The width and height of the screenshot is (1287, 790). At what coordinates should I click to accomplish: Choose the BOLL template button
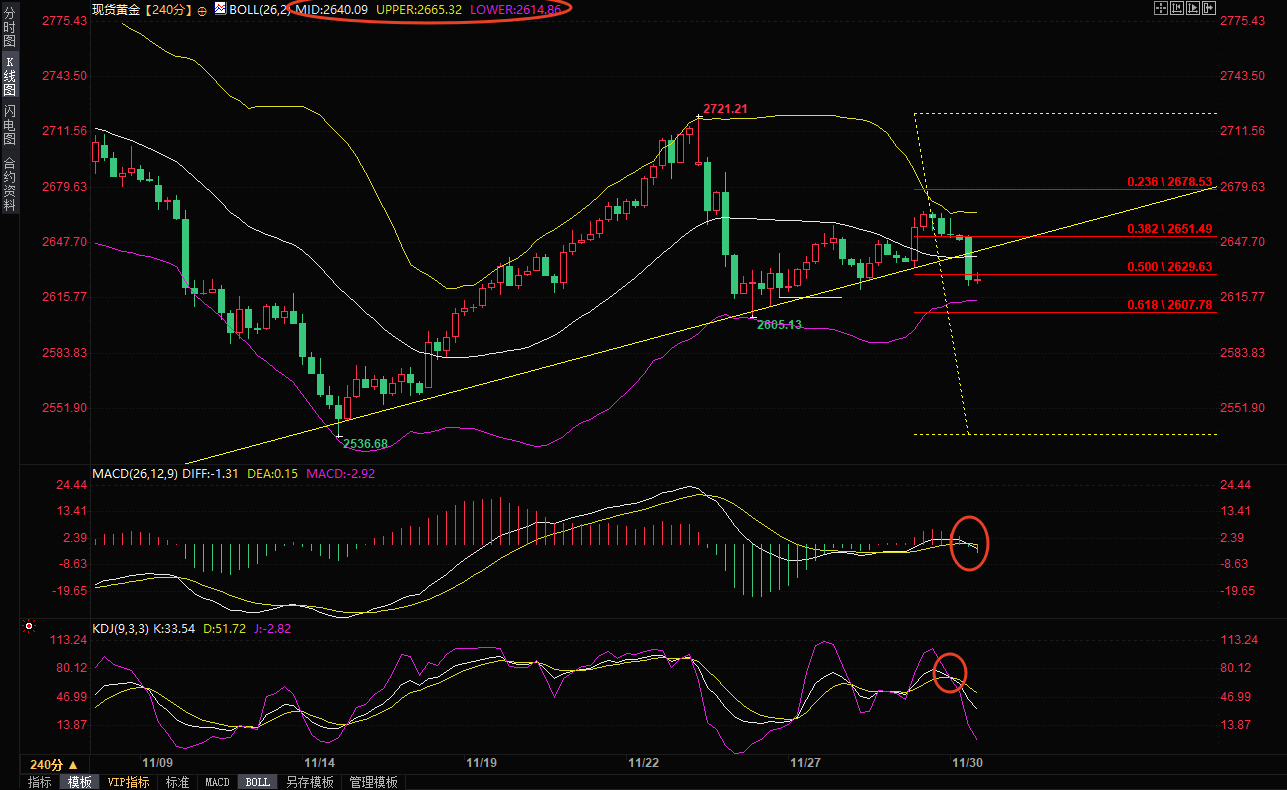coord(258,782)
